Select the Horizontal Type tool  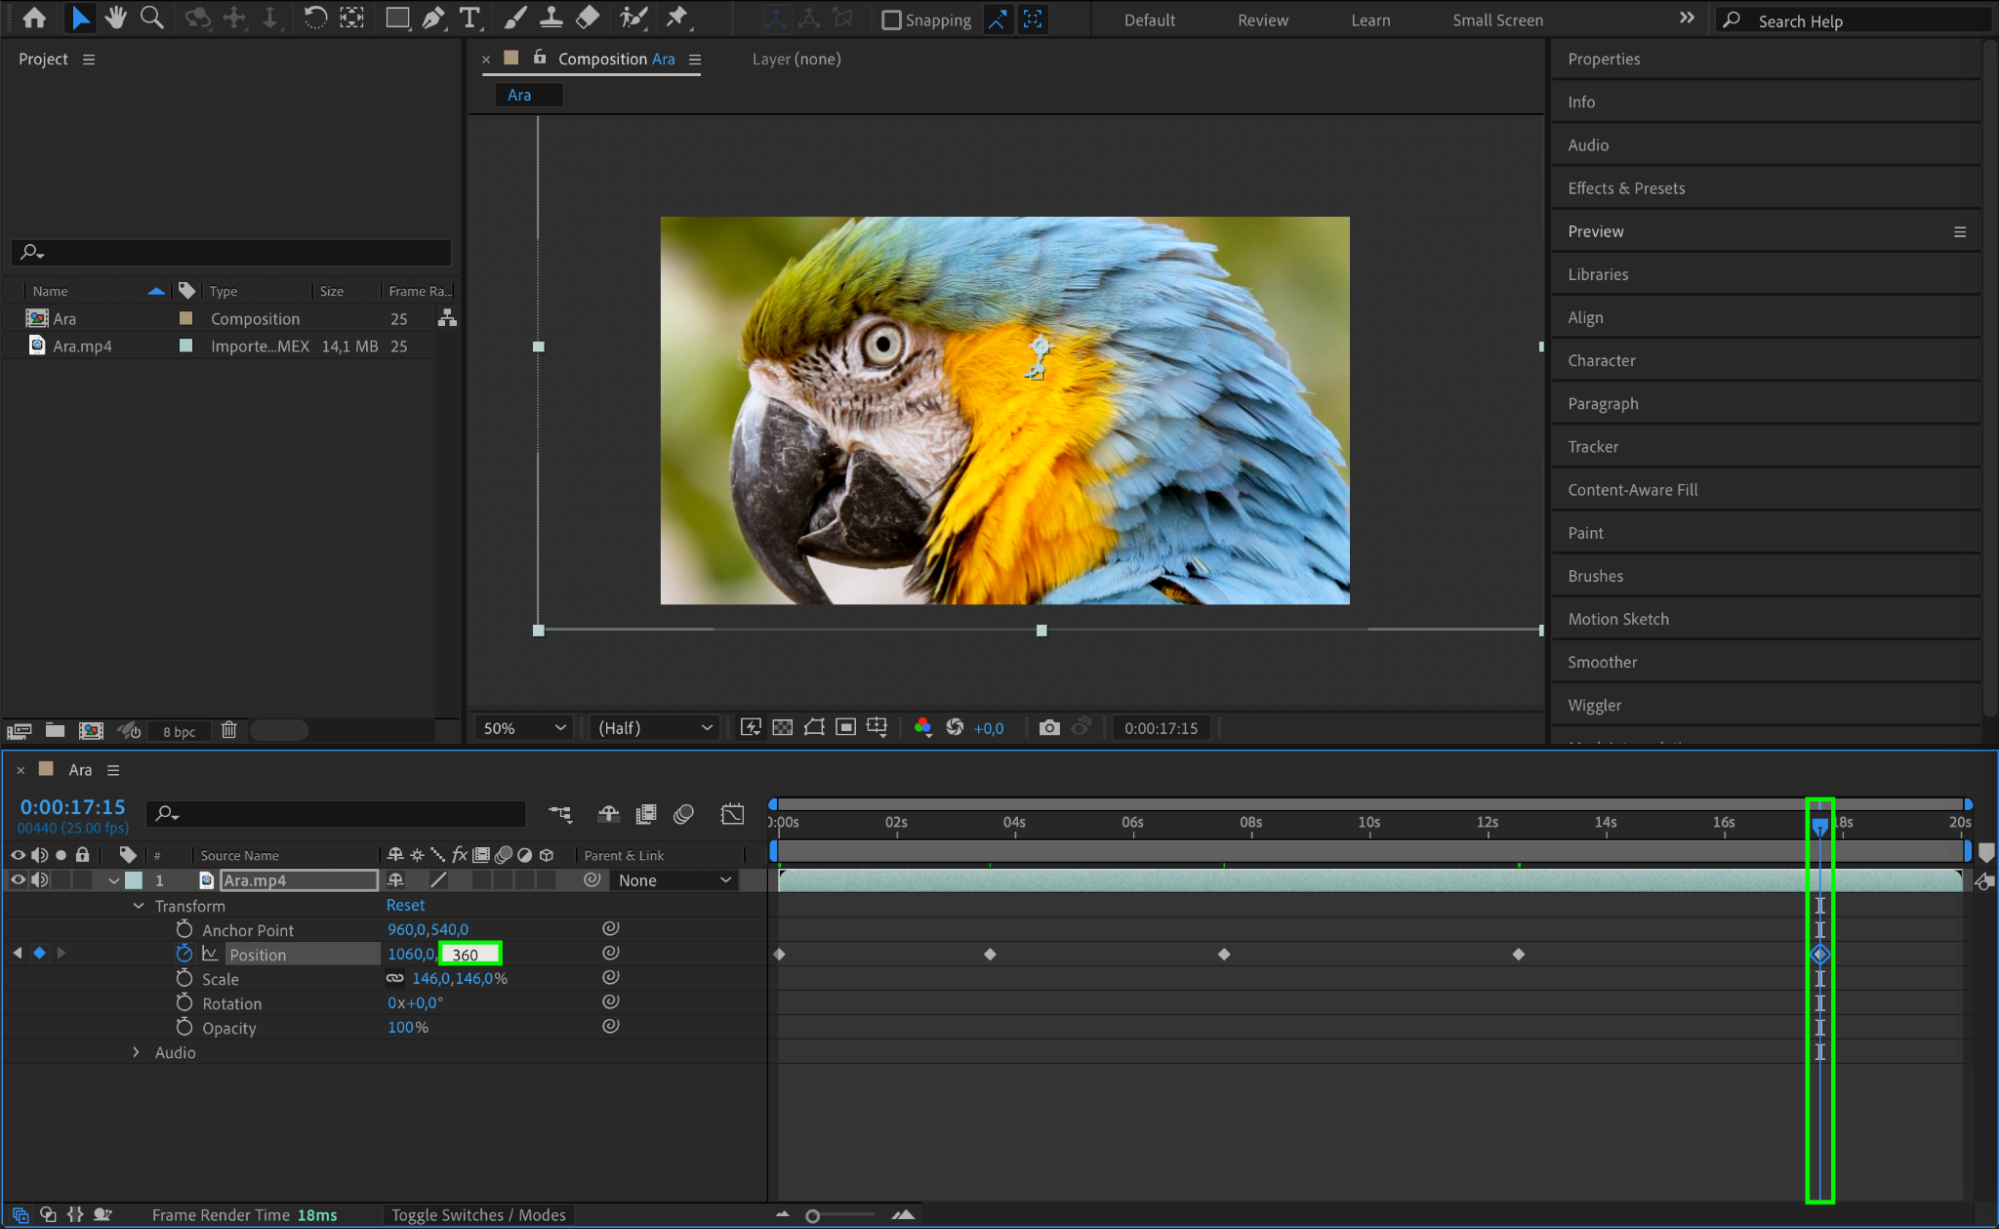468,17
